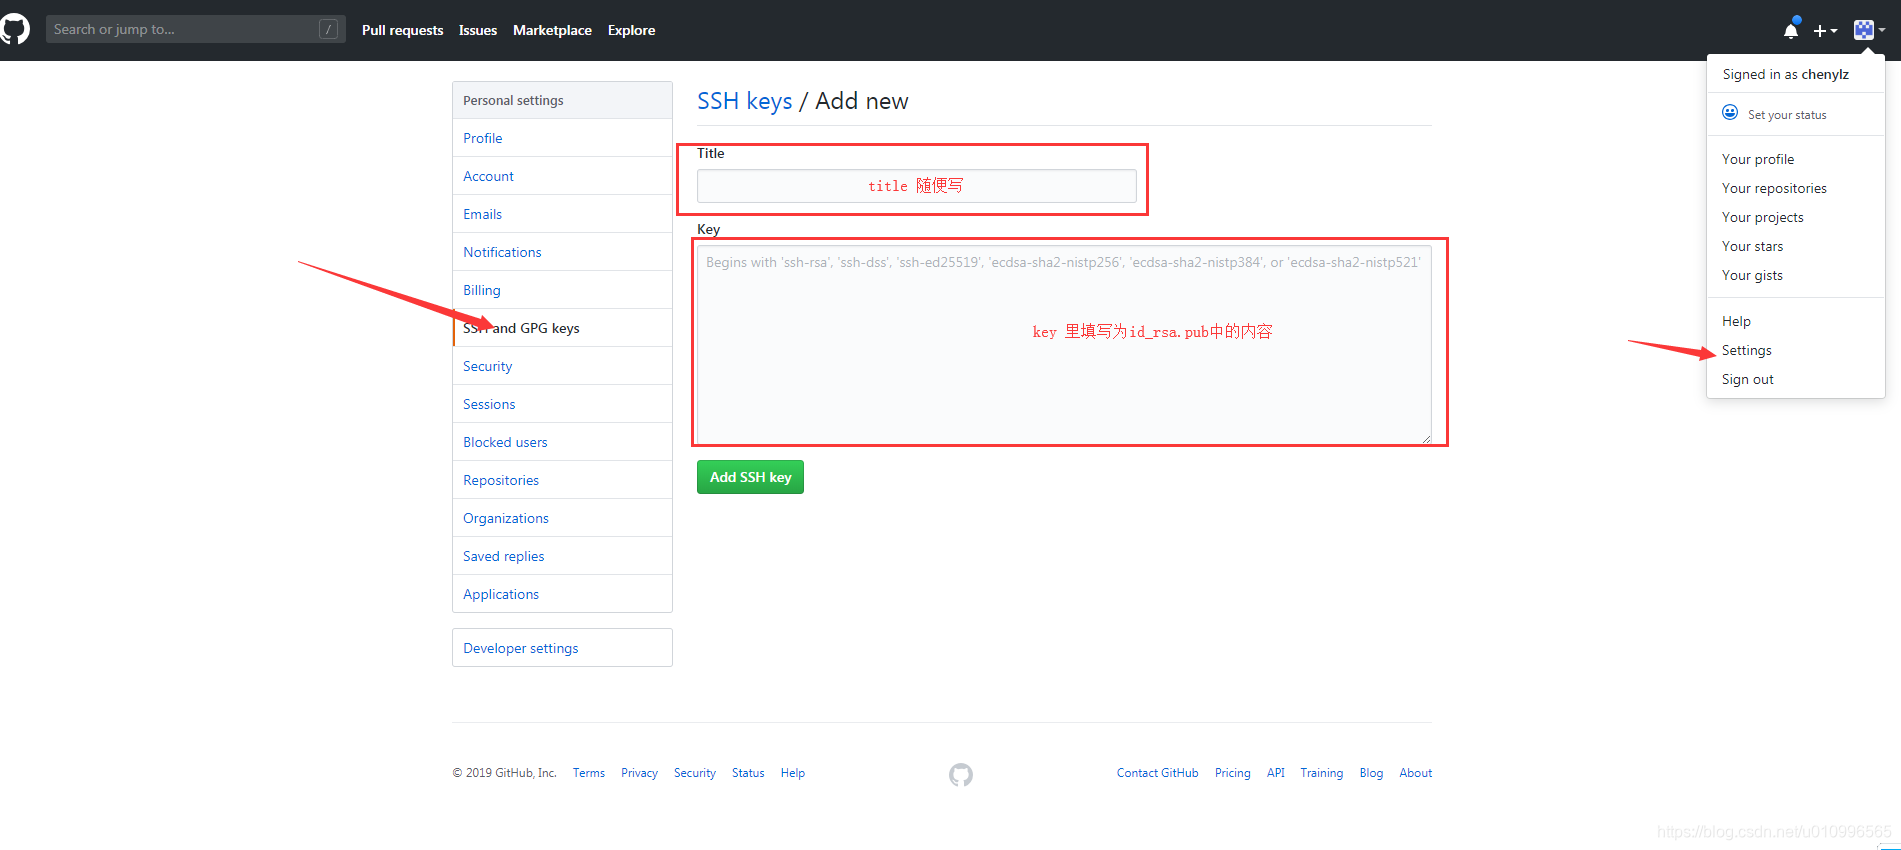The width and height of the screenshot is (1901, 850).
Task: Click the Add SSH key button
Action: (x=750, y=477)
